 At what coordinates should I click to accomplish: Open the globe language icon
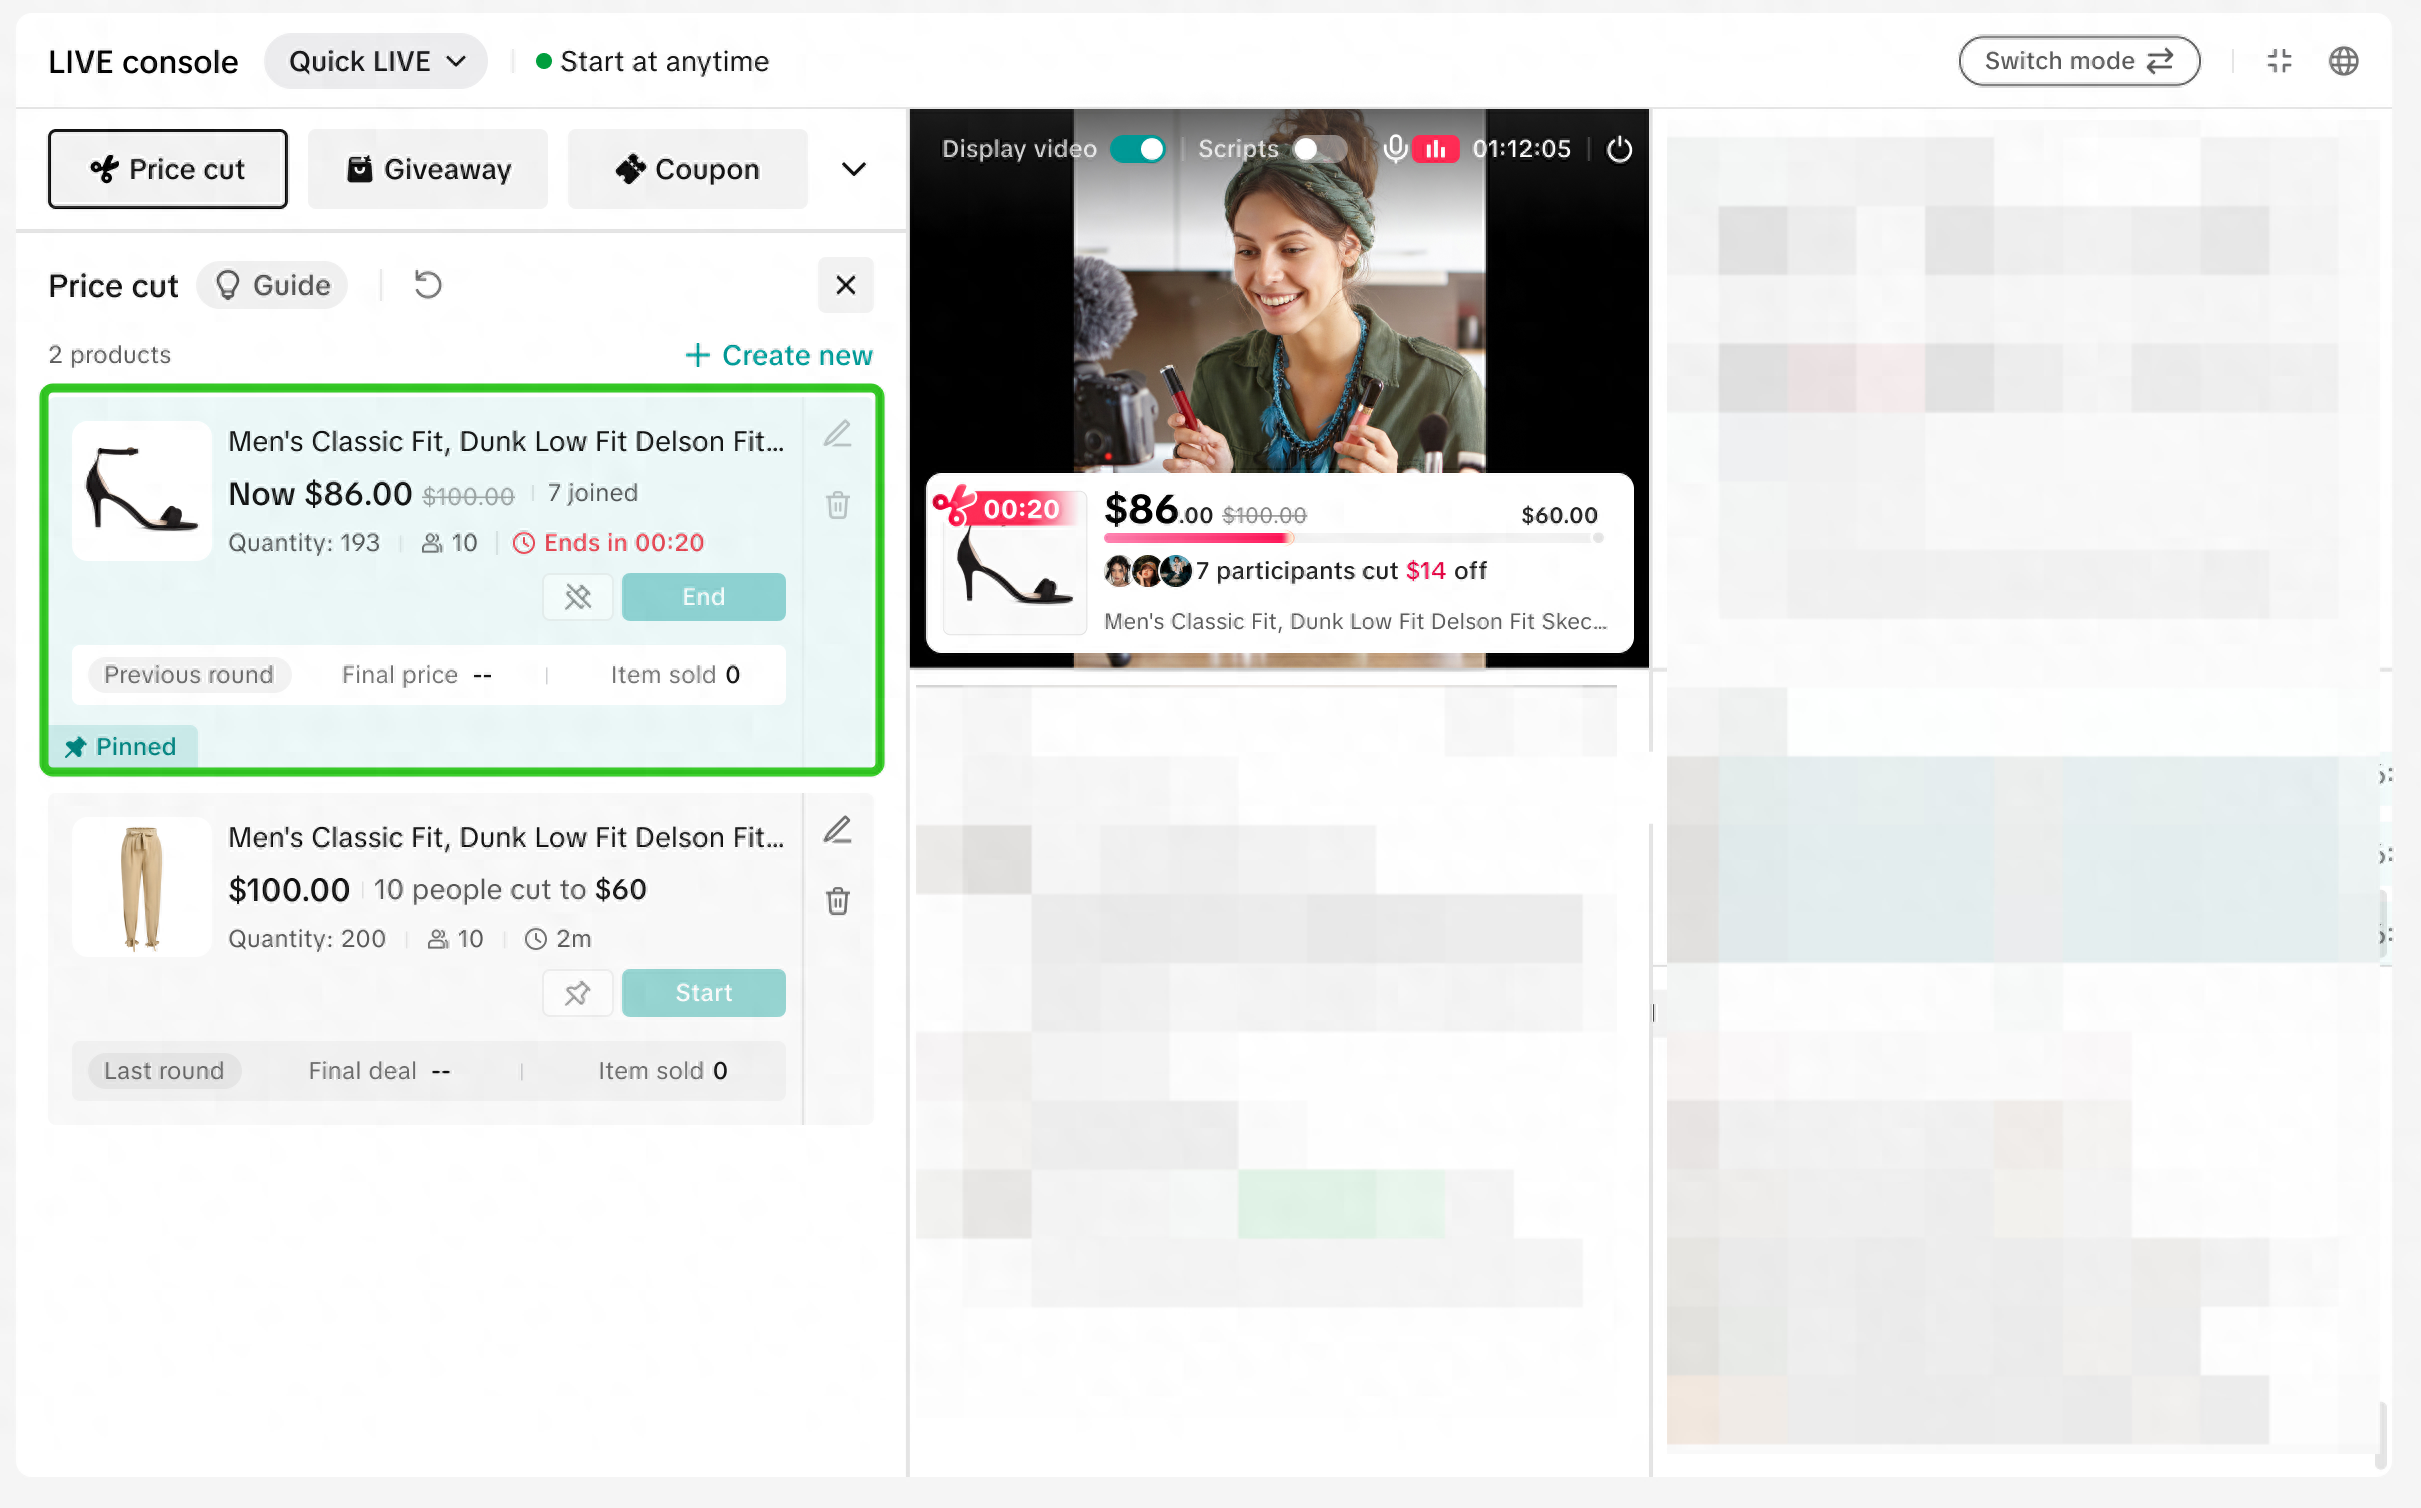pyautogui.click(x=2343, y=61)
